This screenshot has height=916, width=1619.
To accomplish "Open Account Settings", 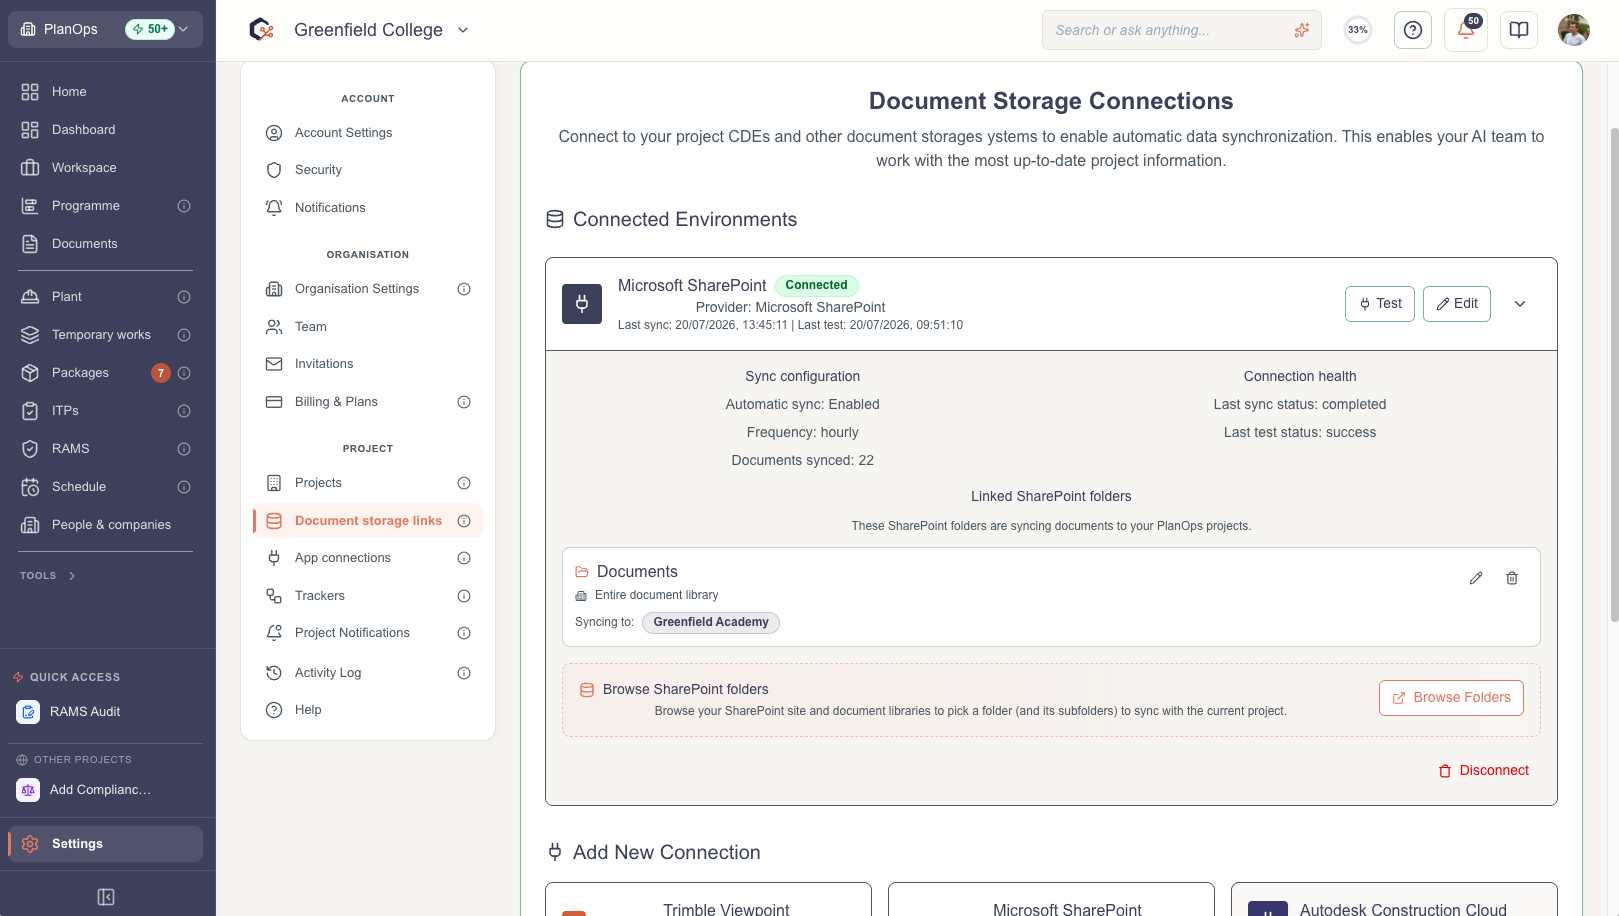I will 368,133.
